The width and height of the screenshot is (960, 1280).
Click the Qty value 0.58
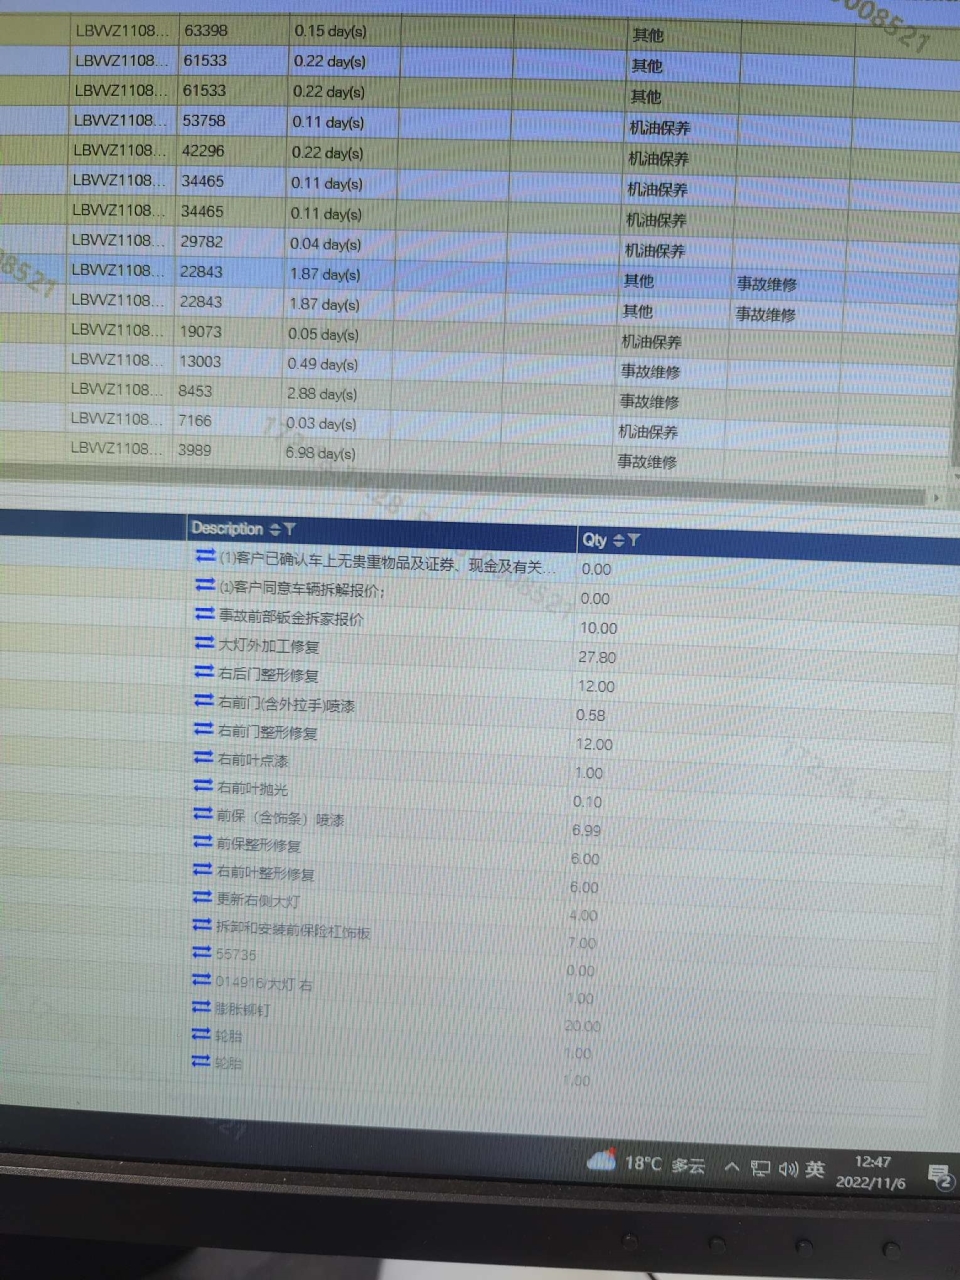(x=590, y=715)
